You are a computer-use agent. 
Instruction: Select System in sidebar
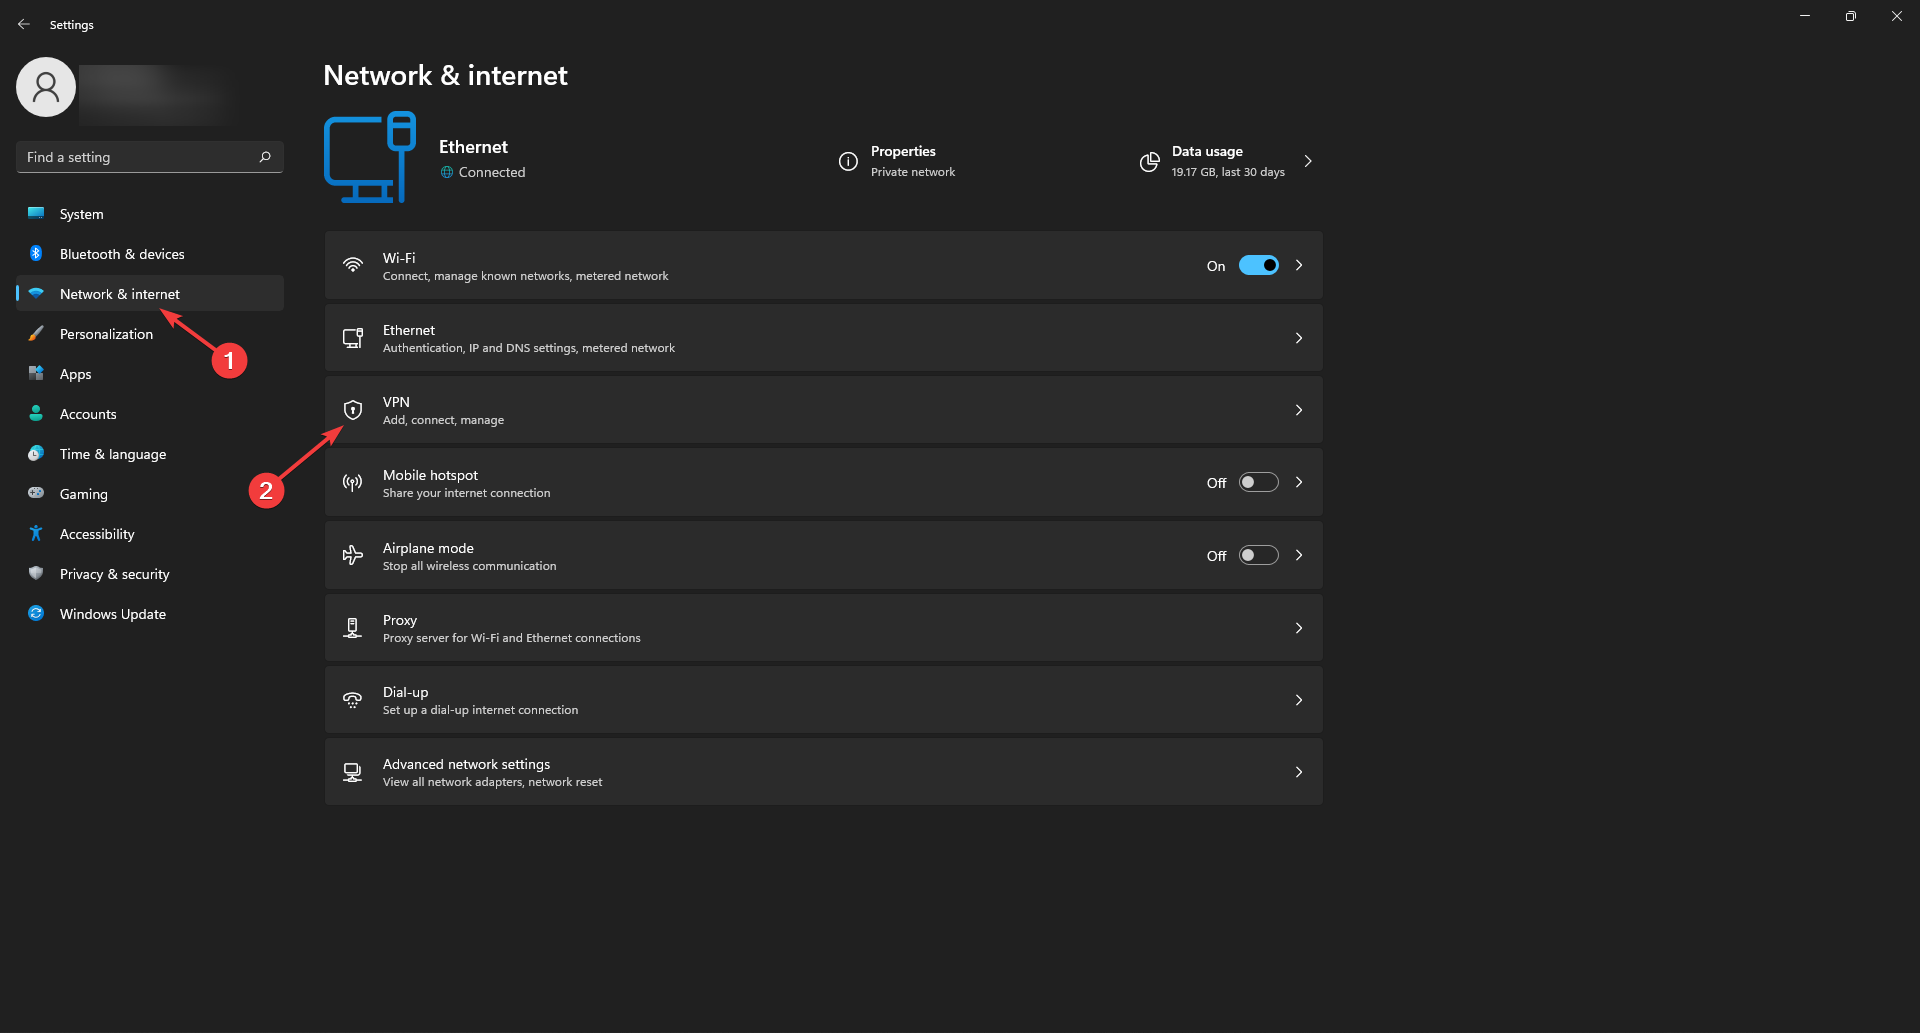point(150,214)
